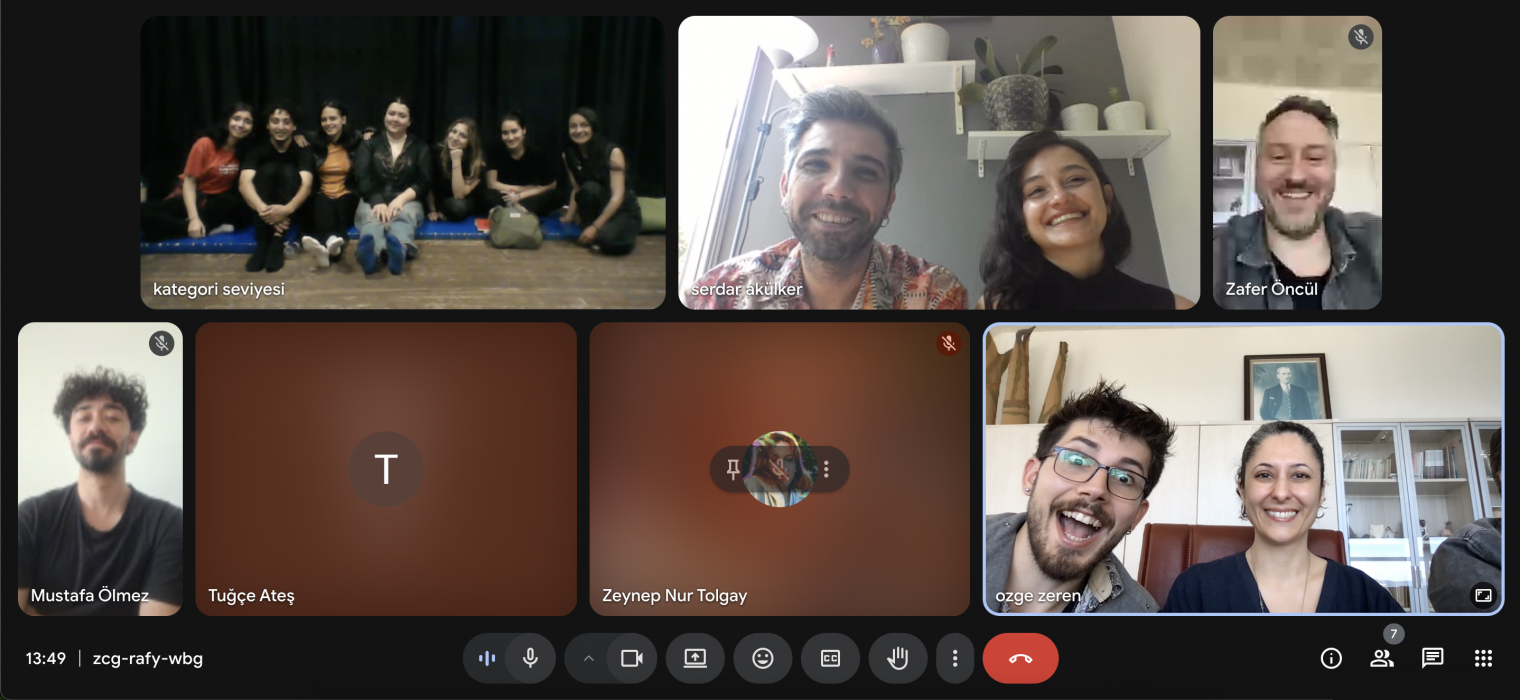The height and width of the screenshot is (700, 1520).
Task: Raise your hand
Action: 898,658
